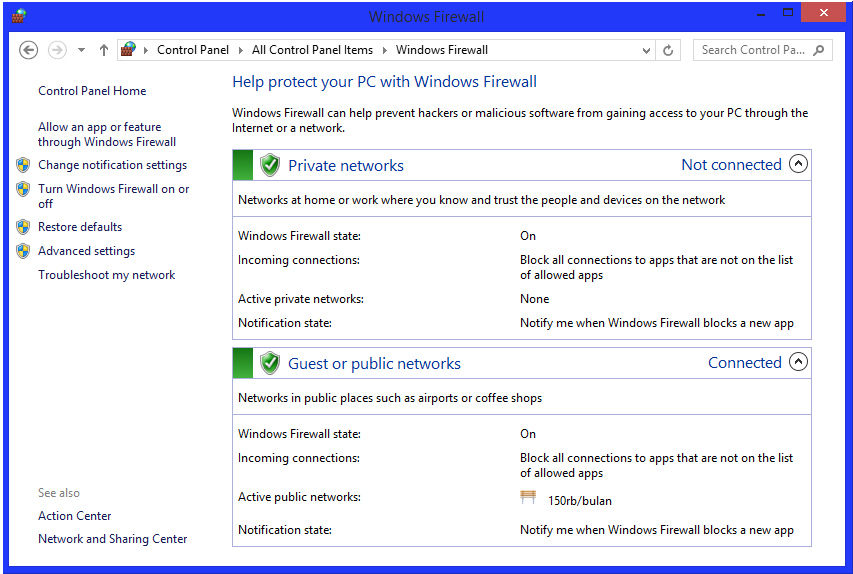Screen dimensions: 853x574
Task: Open Allow an app or feature link
Action: [107, 134]
